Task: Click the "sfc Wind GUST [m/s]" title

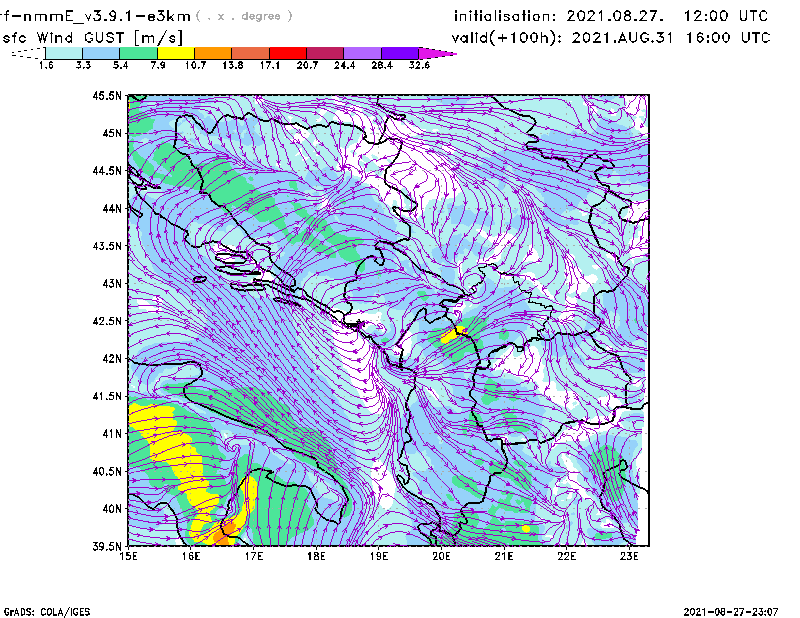Action: point(92,38)
